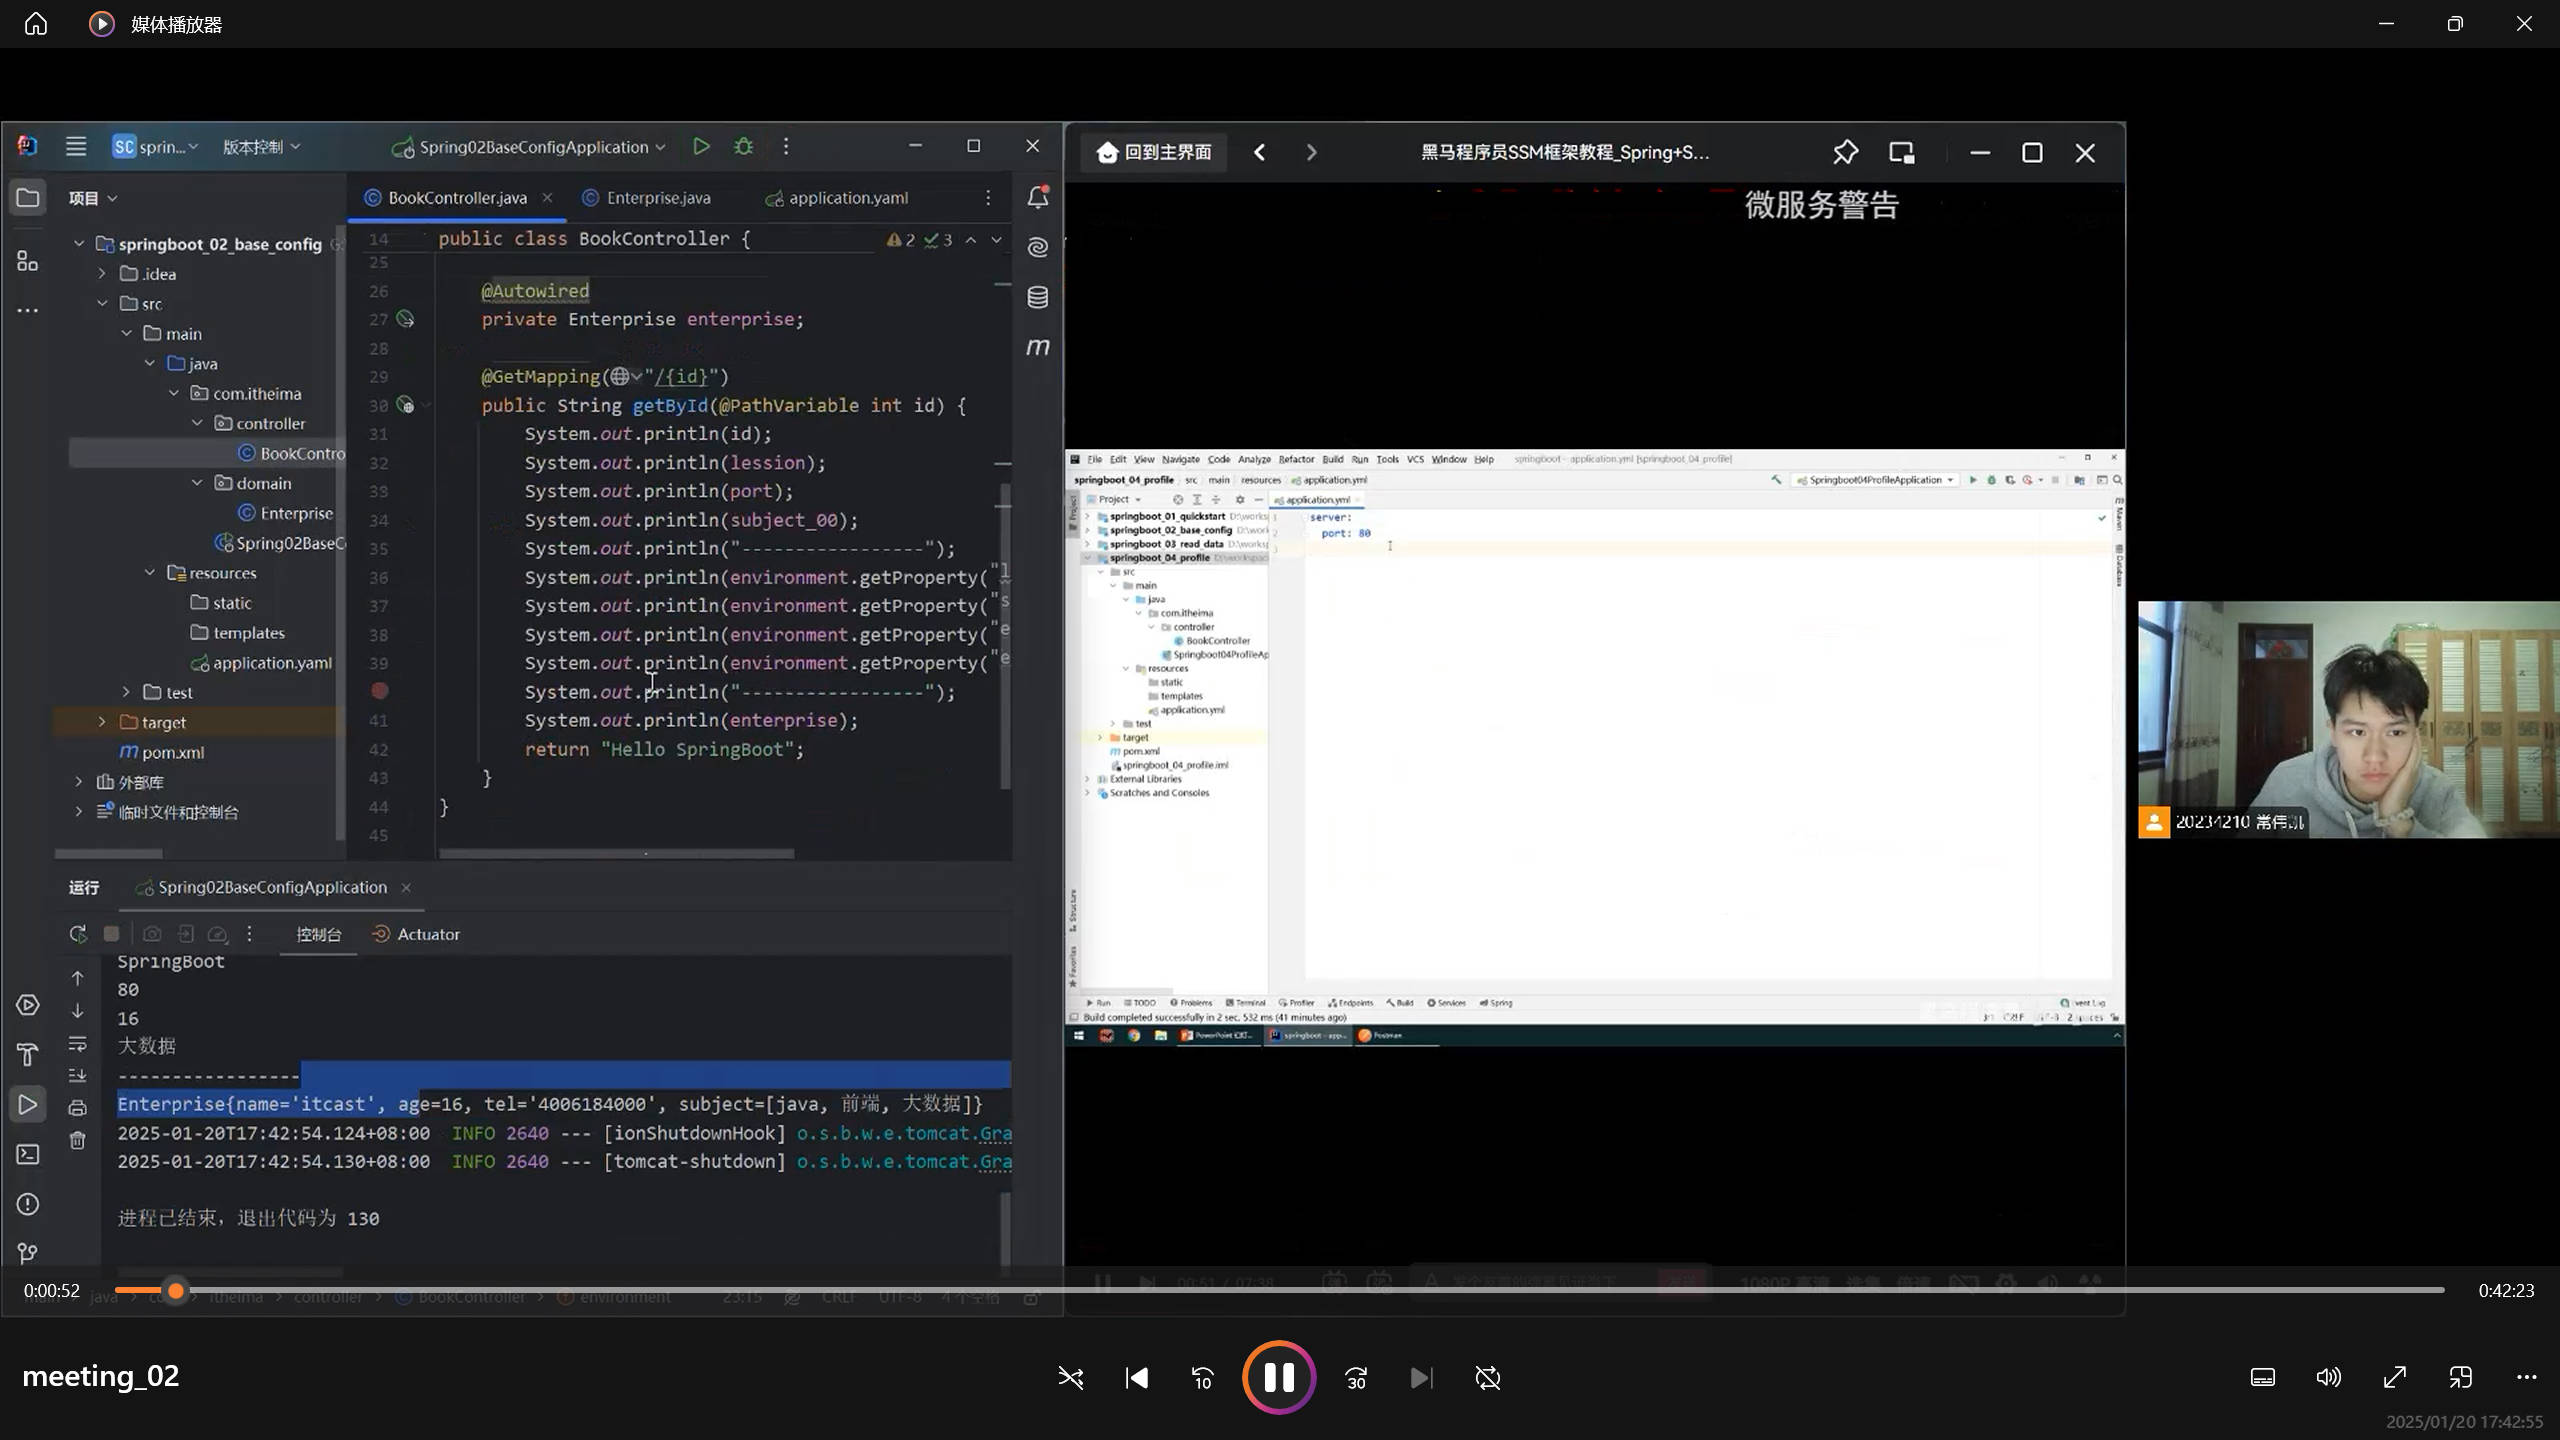Pause the video playback

1279,1378
